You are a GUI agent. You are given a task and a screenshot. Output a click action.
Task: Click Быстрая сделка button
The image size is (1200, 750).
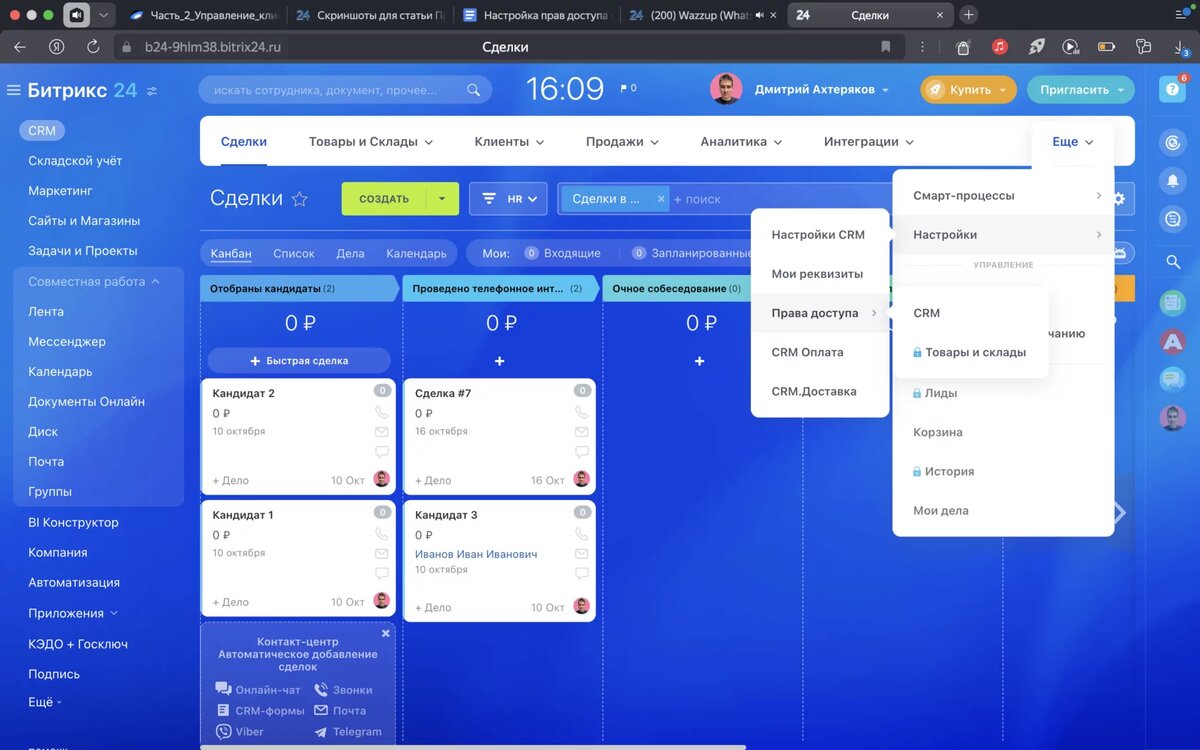coord(299,360)
